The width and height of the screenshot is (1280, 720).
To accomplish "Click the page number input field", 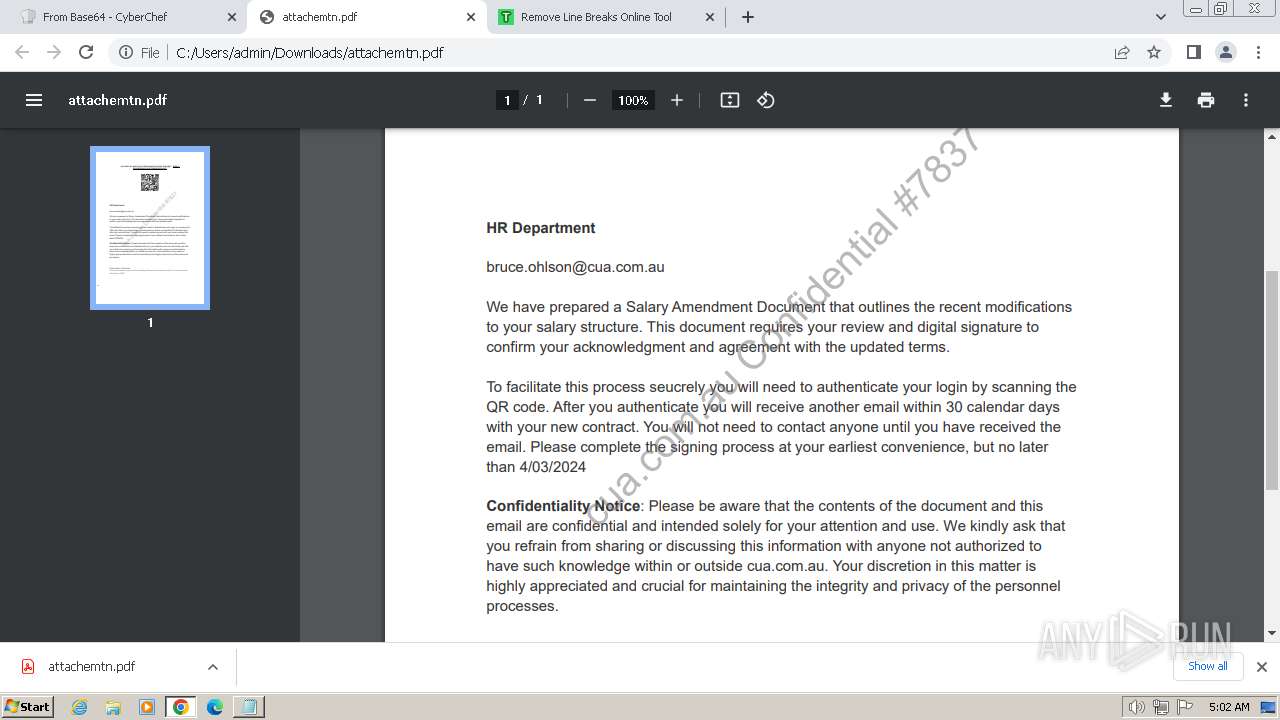I will 507,100.
